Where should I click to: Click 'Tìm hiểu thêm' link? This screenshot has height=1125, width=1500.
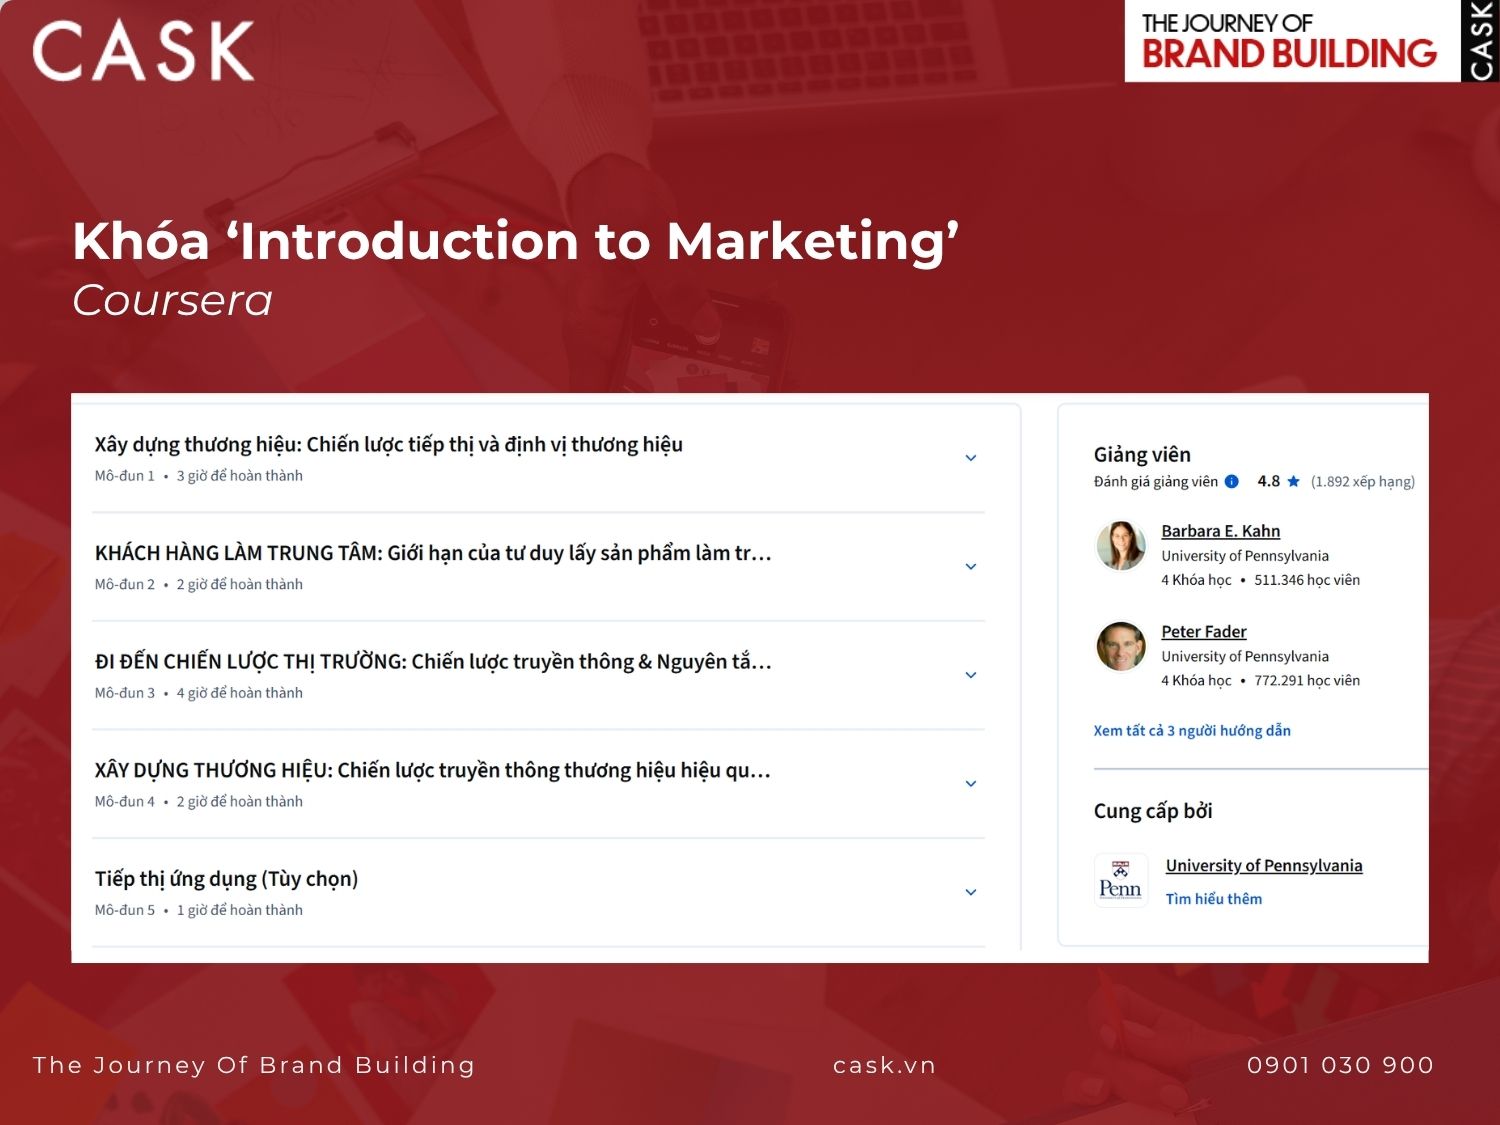[1214, 899]
